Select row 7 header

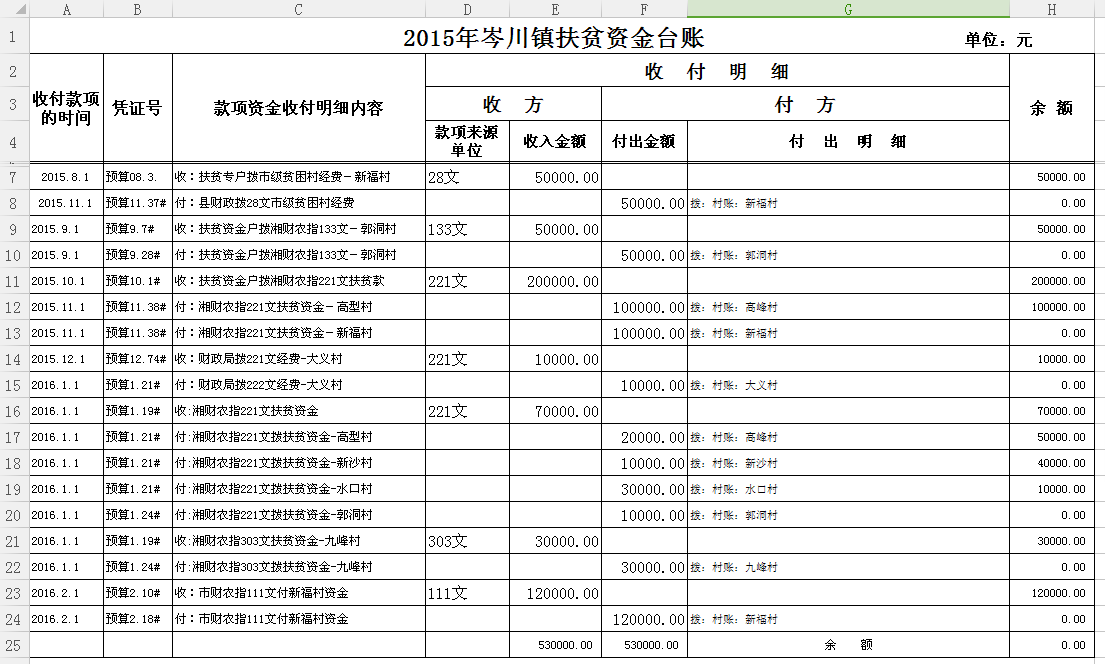click(x=14, y=177)
